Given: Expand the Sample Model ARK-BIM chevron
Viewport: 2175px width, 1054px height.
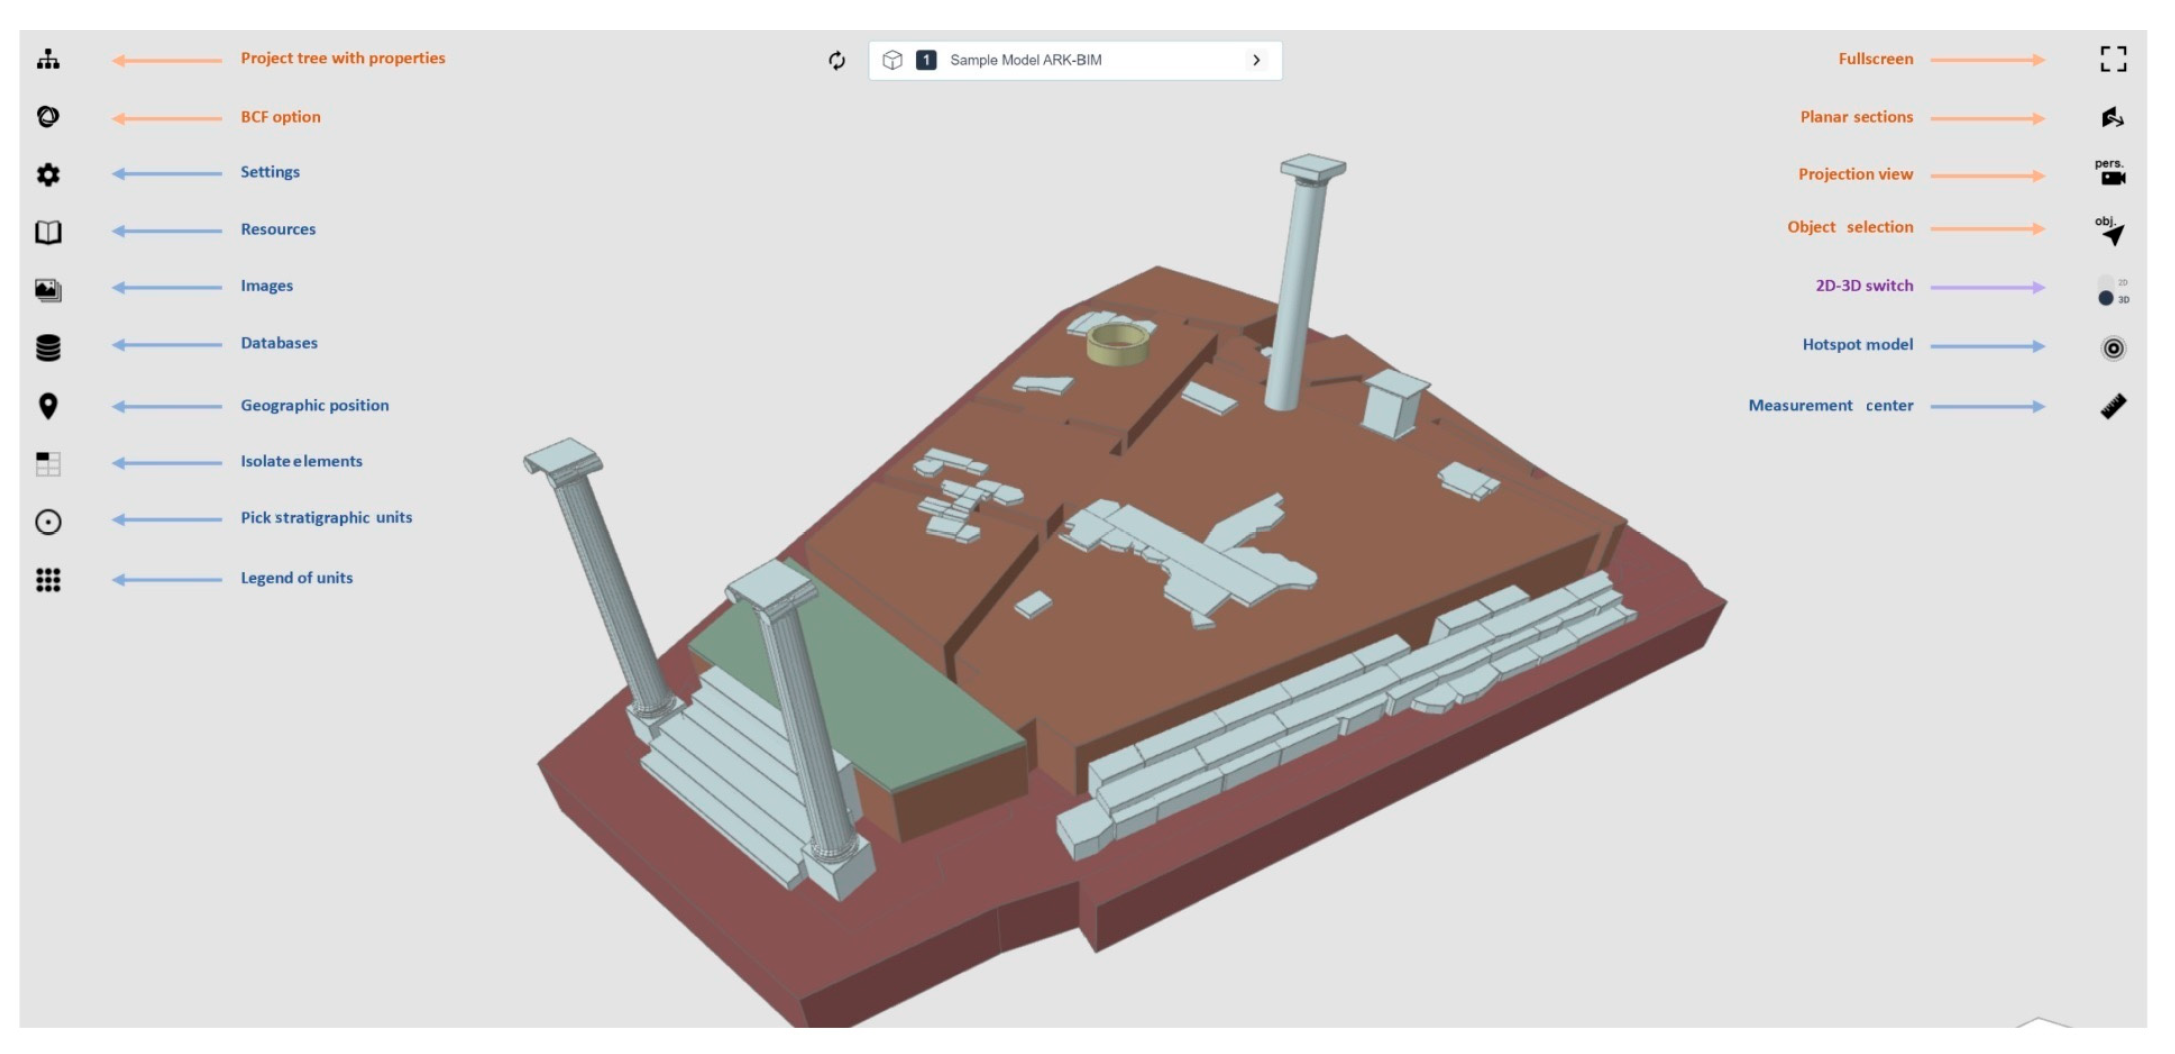Looking at the screenshot, I should (x=1256, y=60).
